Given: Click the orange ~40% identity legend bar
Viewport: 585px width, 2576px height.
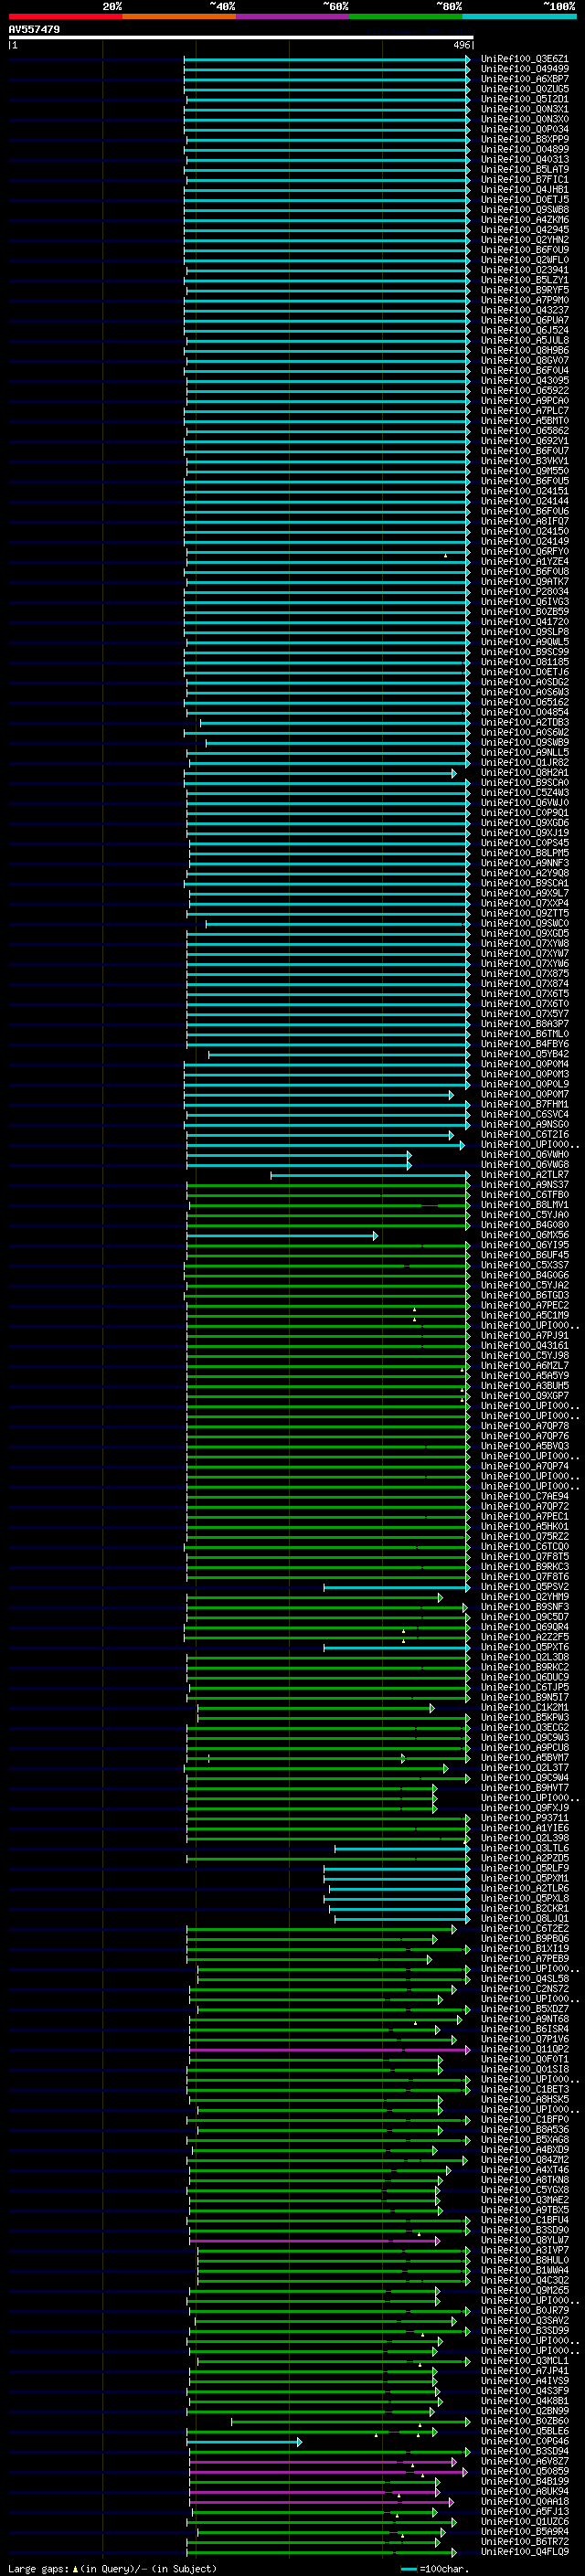Looking at the screenshot, I should (x=179, y=16).
